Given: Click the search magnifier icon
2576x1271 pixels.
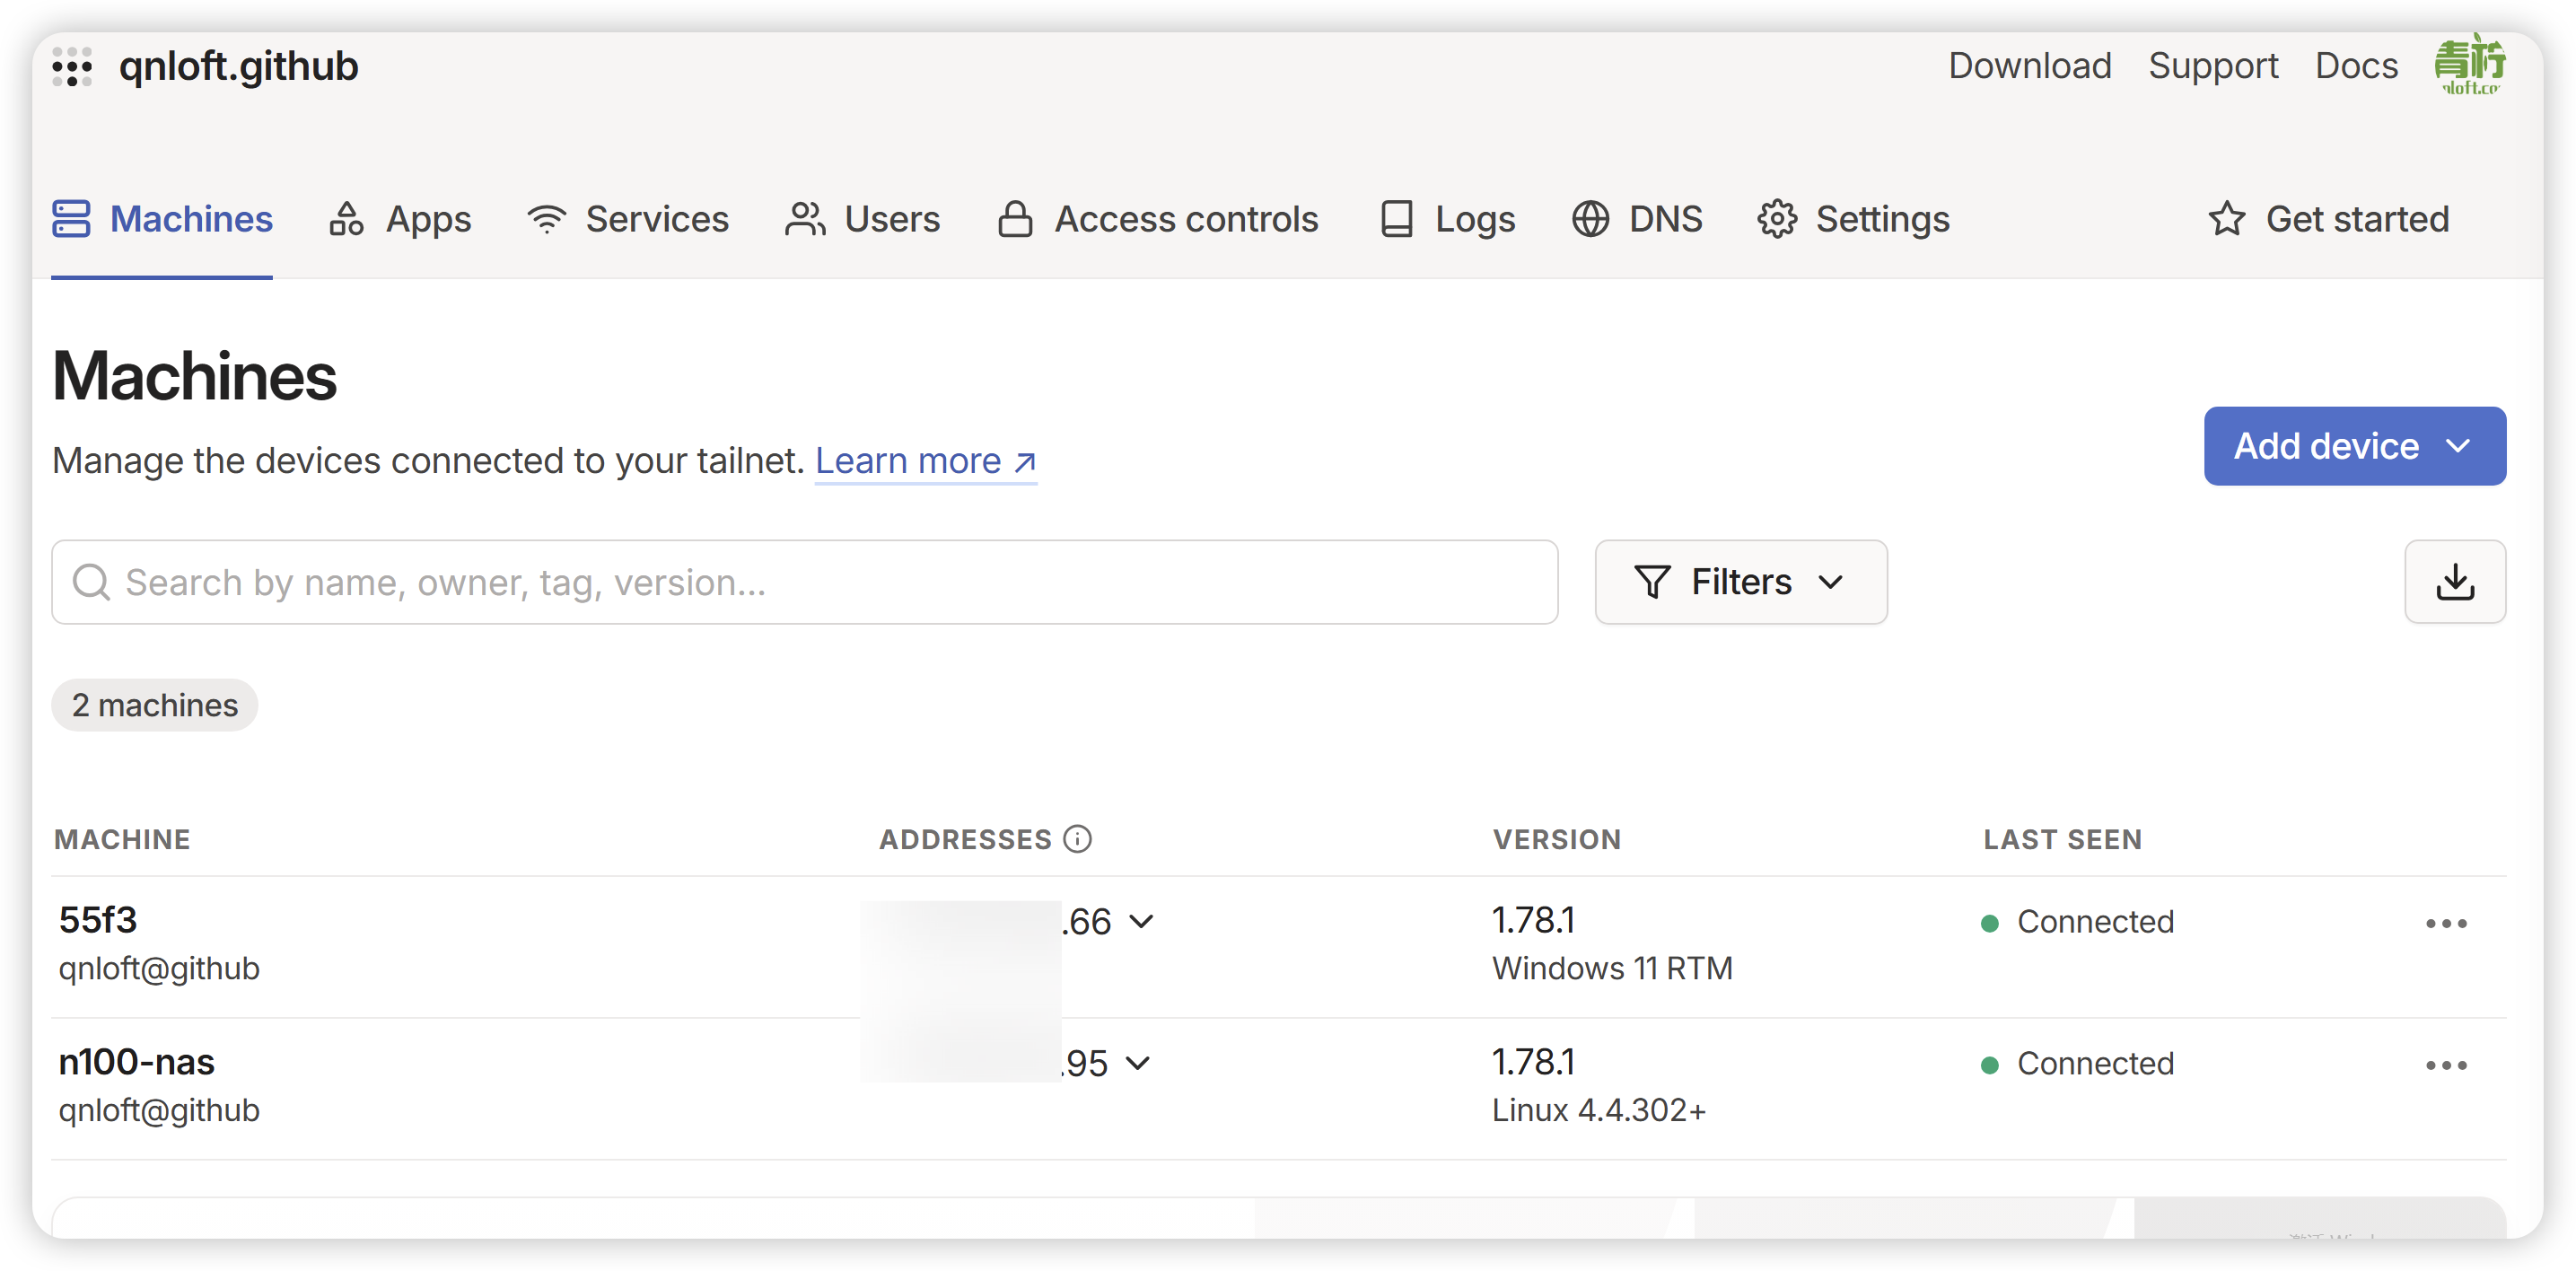Looking at the screenshot, I should tap(92, 582).
